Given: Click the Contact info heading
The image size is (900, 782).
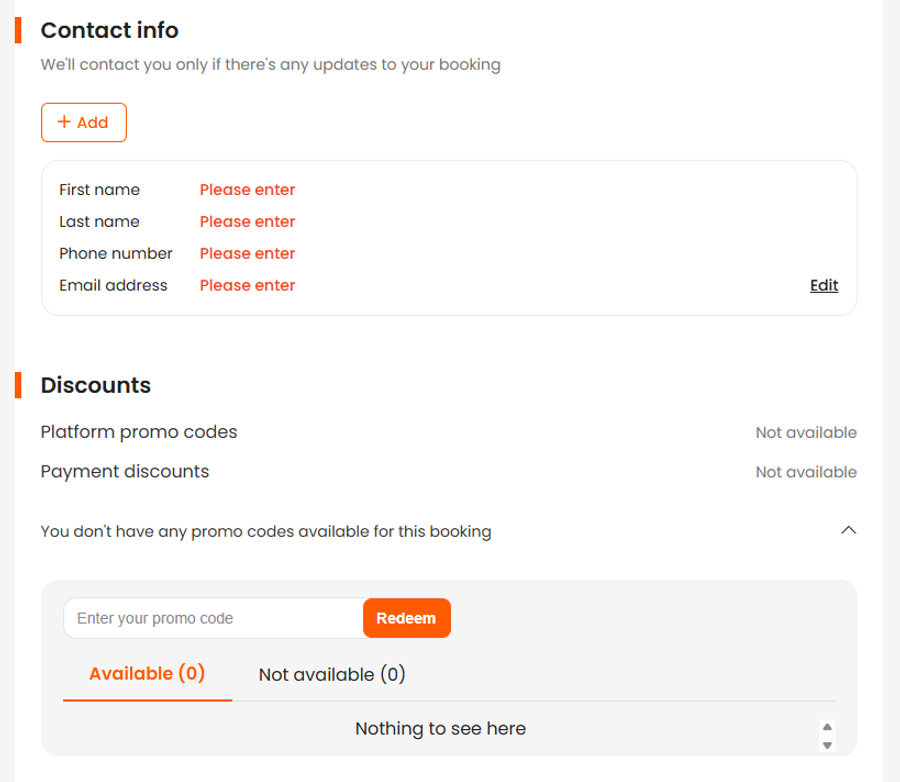Looking at the screenshot, I should 109,30.
